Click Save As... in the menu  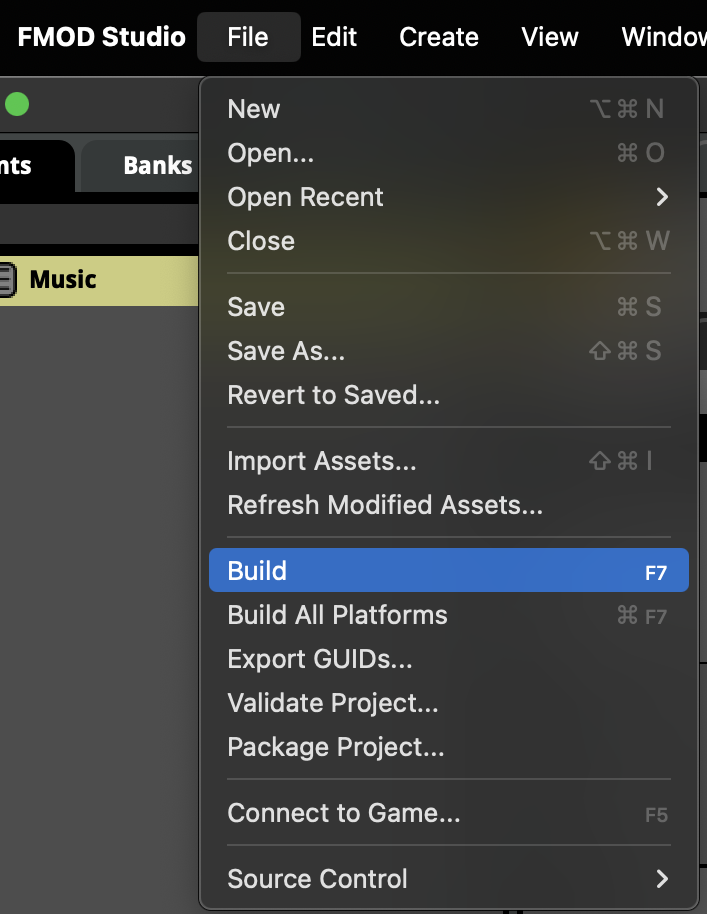pos(286,351)
